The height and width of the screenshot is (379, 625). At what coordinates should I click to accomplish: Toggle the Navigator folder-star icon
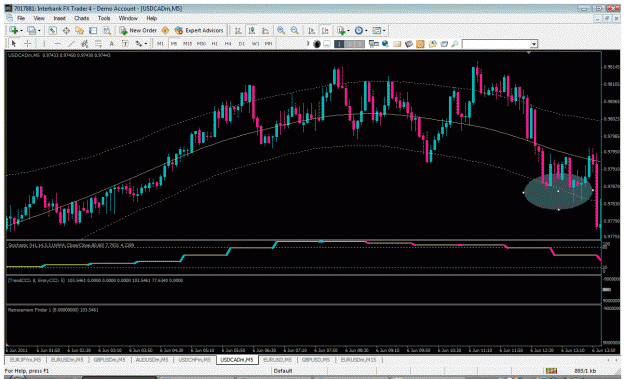pyautogui.click(x=79, y=30)
